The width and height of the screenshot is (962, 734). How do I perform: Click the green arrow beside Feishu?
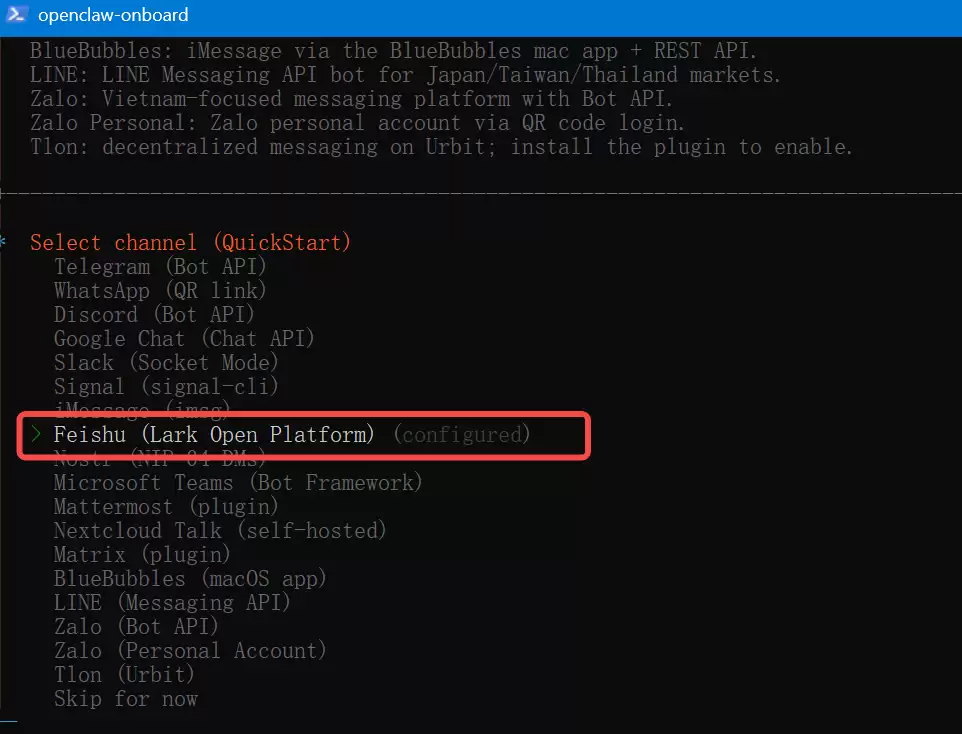[x=37, y=435]
